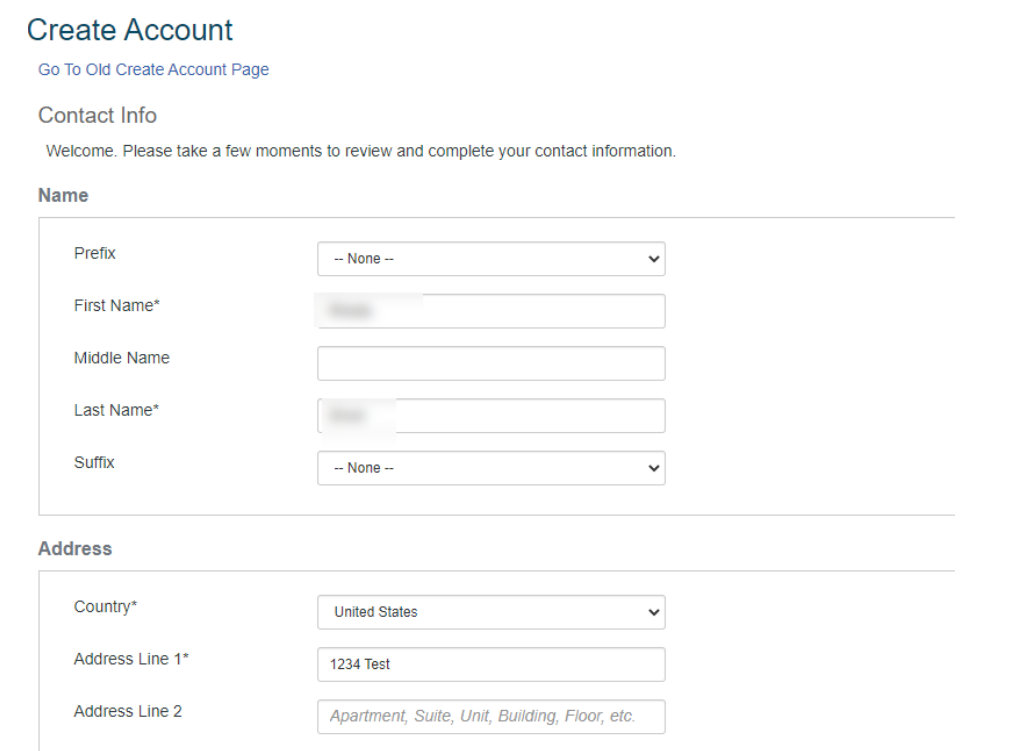Viewport: 1017px width, 751px height.
Task: Click the Address Line 2 apartment/suite field
Action: 490,716
